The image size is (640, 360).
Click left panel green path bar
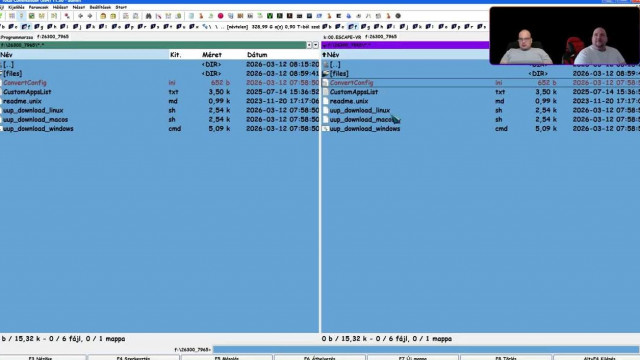point(153,45)
